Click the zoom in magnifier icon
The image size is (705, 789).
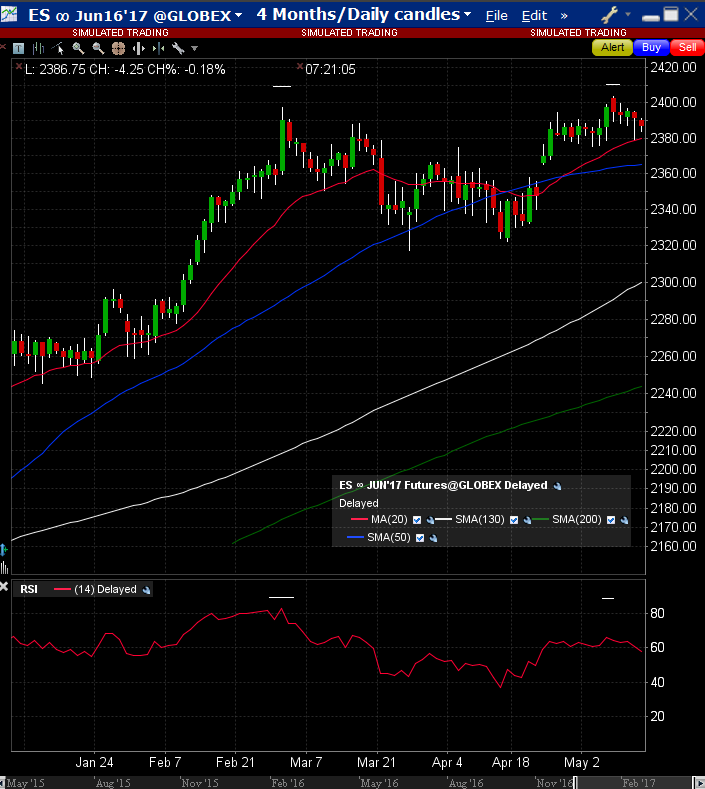78,48
